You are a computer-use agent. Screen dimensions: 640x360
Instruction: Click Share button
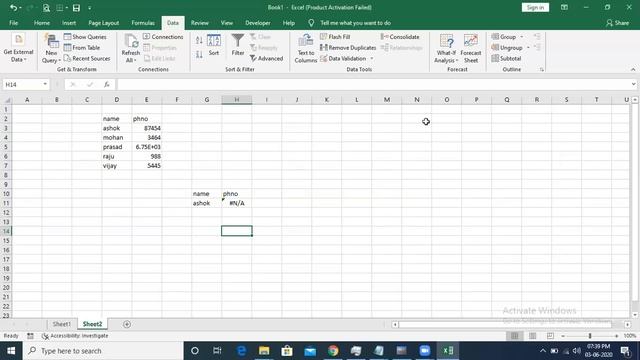618,23
